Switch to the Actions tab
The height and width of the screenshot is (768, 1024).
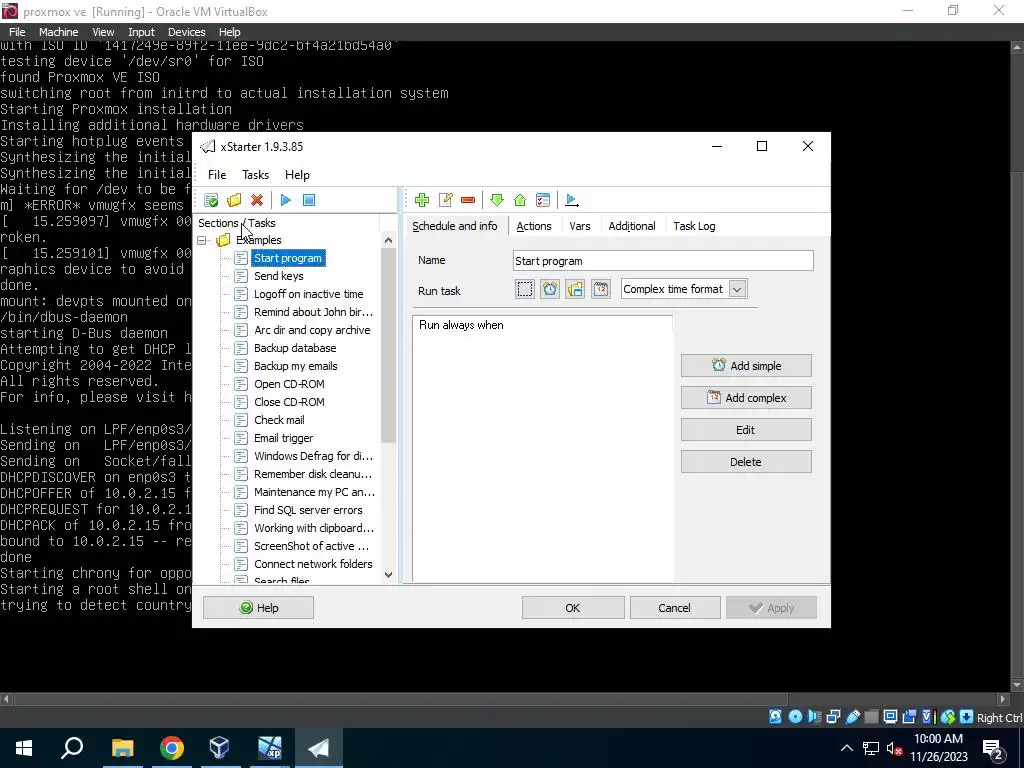(534, 226)
